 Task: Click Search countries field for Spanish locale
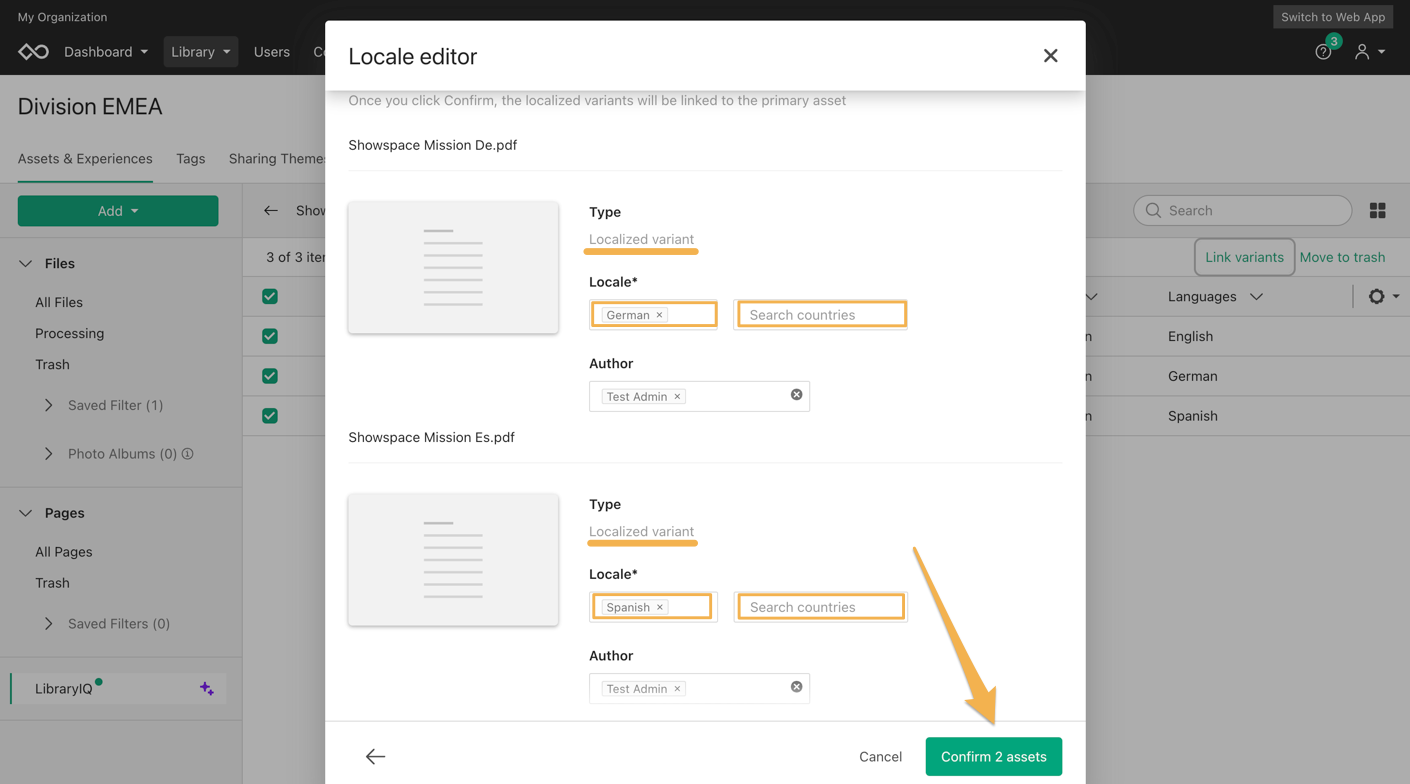coord(821,607)
